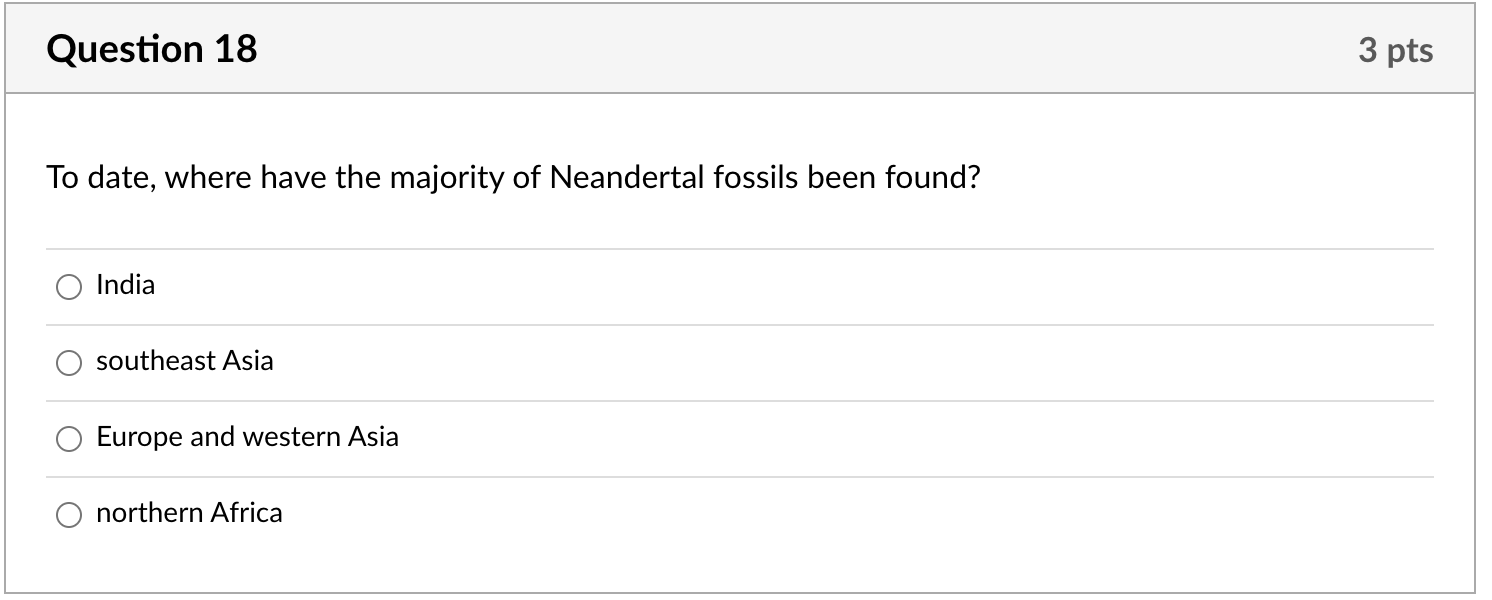Click the word 'Asia' in southeast Asia option

[248, 361]
